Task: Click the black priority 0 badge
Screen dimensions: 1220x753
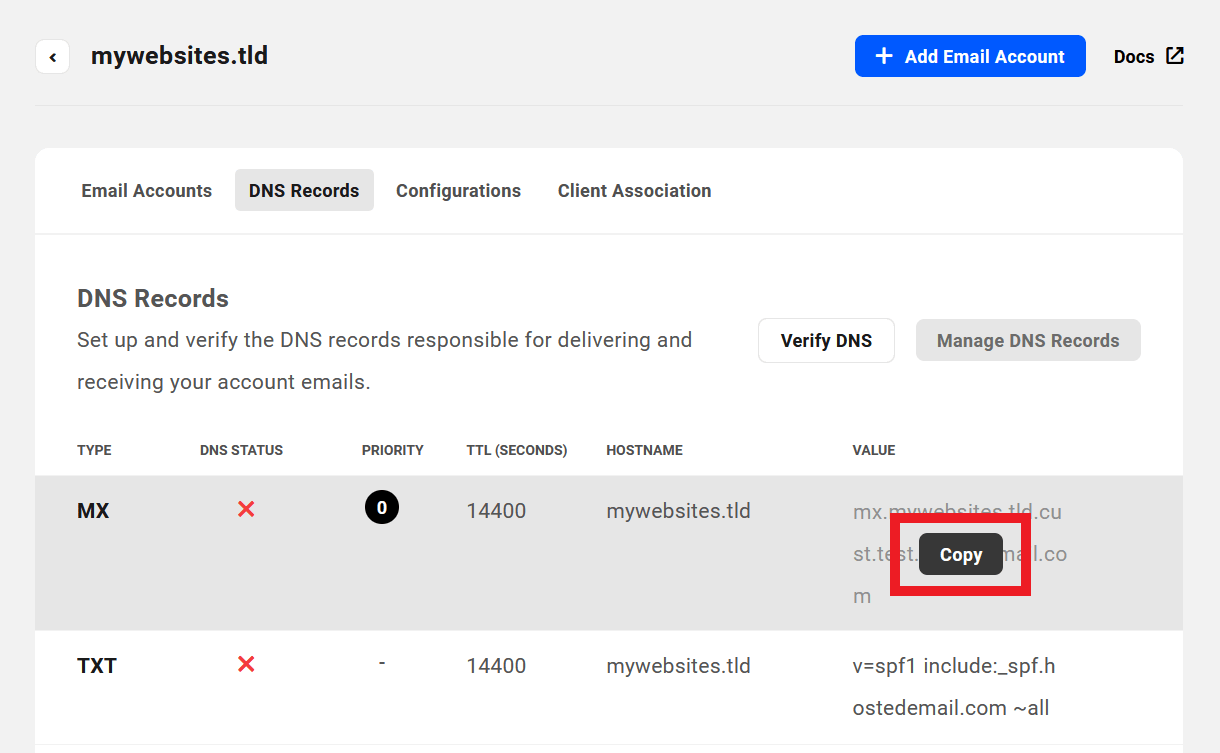Action: (x=382, y=507)
